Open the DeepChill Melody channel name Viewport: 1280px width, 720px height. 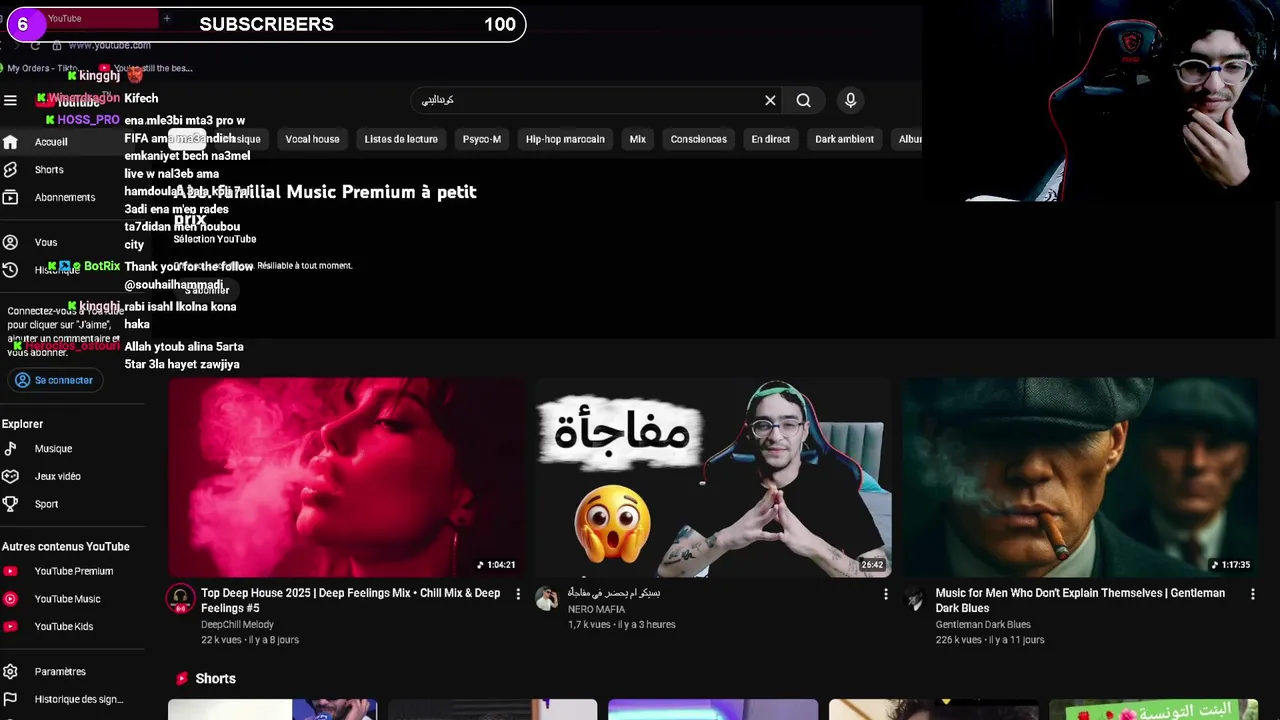tap(237, 625)
